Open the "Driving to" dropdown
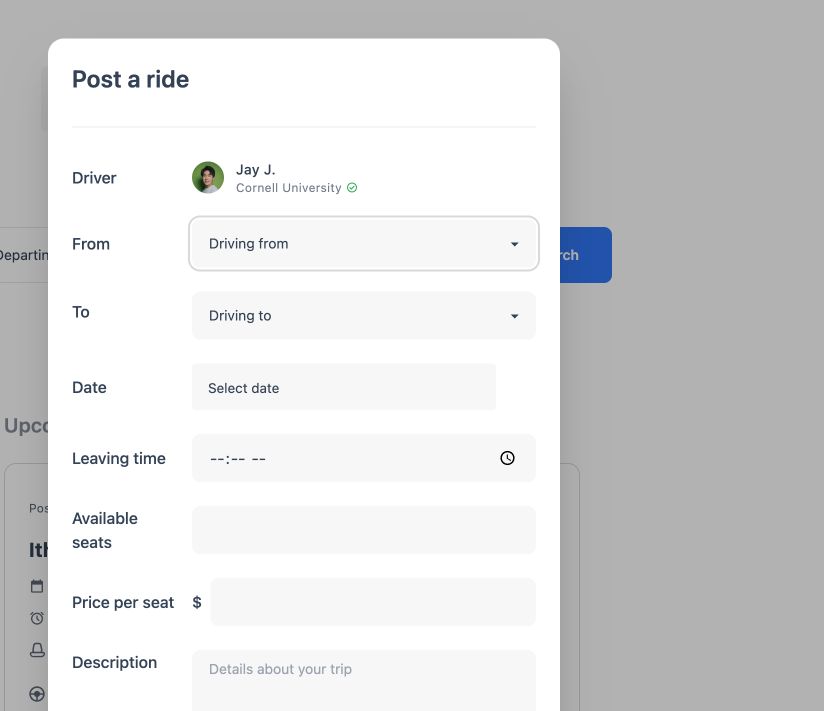 coord(364,315)
